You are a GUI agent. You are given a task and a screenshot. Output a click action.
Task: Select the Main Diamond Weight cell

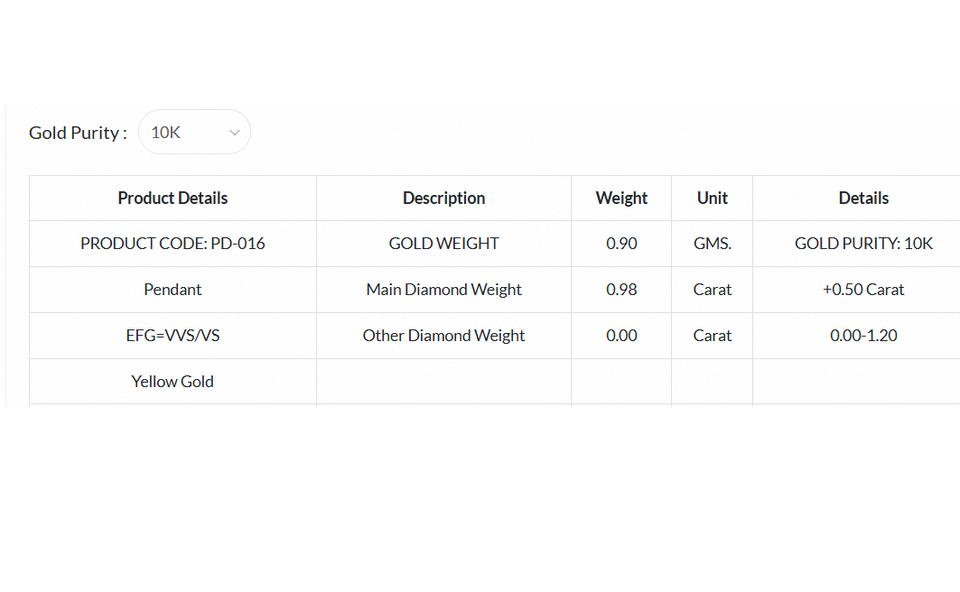click(444, 289)
